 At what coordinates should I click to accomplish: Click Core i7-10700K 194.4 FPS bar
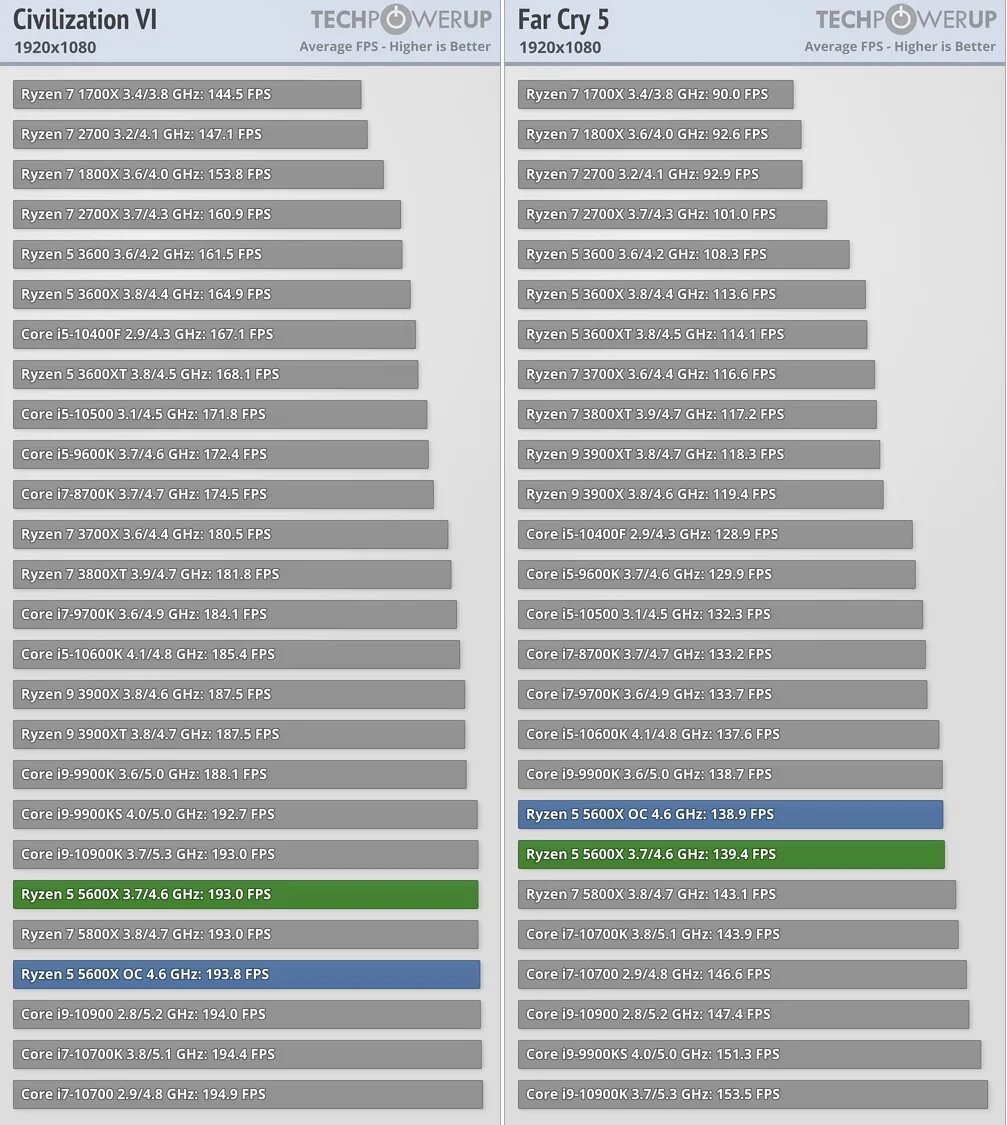click(247, 1054)
